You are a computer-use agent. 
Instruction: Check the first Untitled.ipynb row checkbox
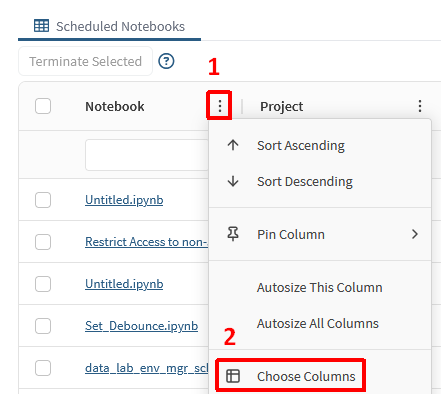pos(43,200)
